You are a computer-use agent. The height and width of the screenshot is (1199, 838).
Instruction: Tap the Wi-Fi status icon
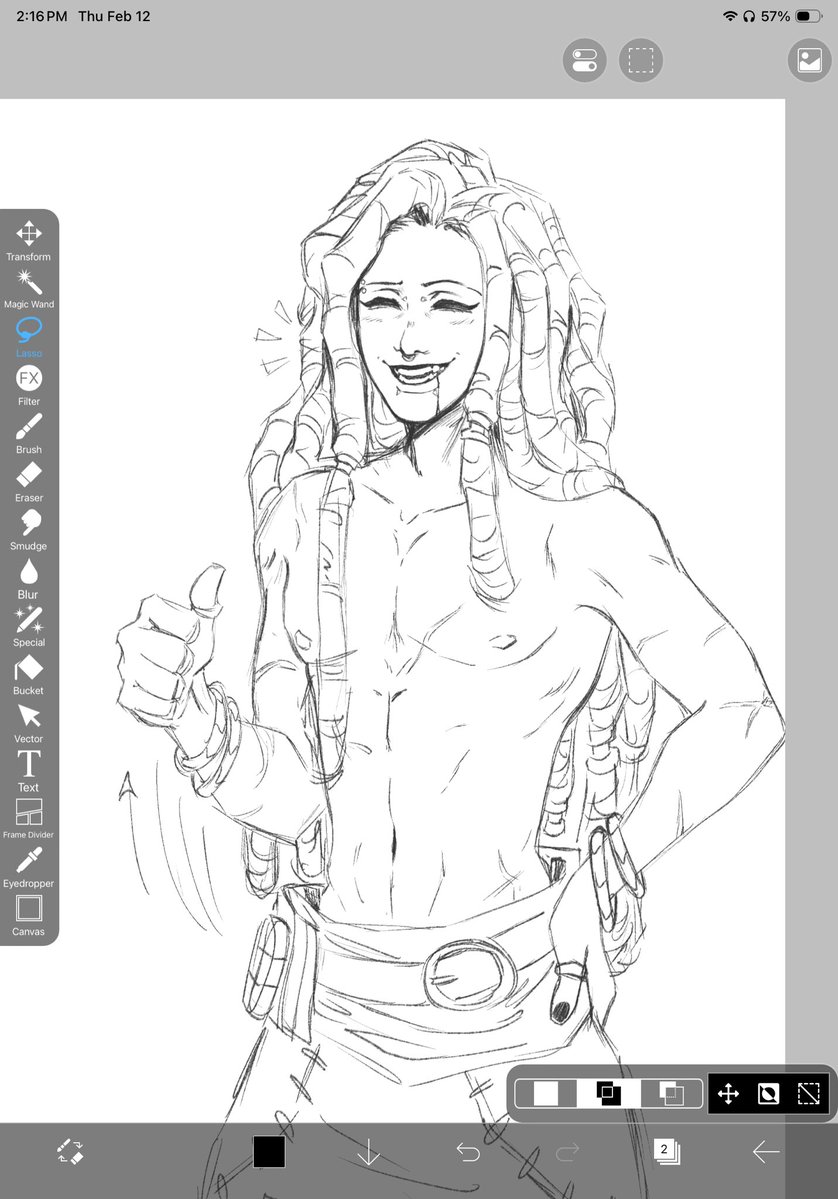(730, 16)
